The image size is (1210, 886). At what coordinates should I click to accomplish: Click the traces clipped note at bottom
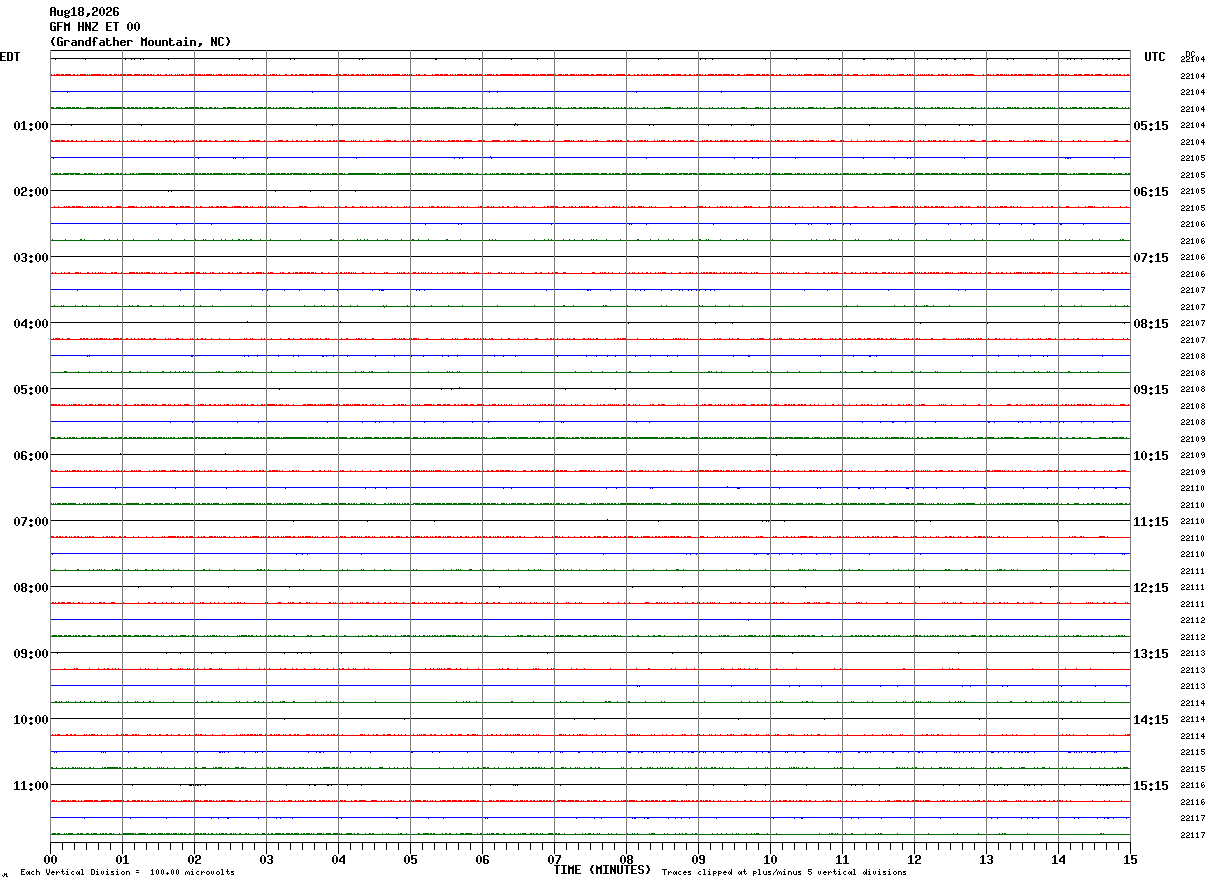pos(784,873)
